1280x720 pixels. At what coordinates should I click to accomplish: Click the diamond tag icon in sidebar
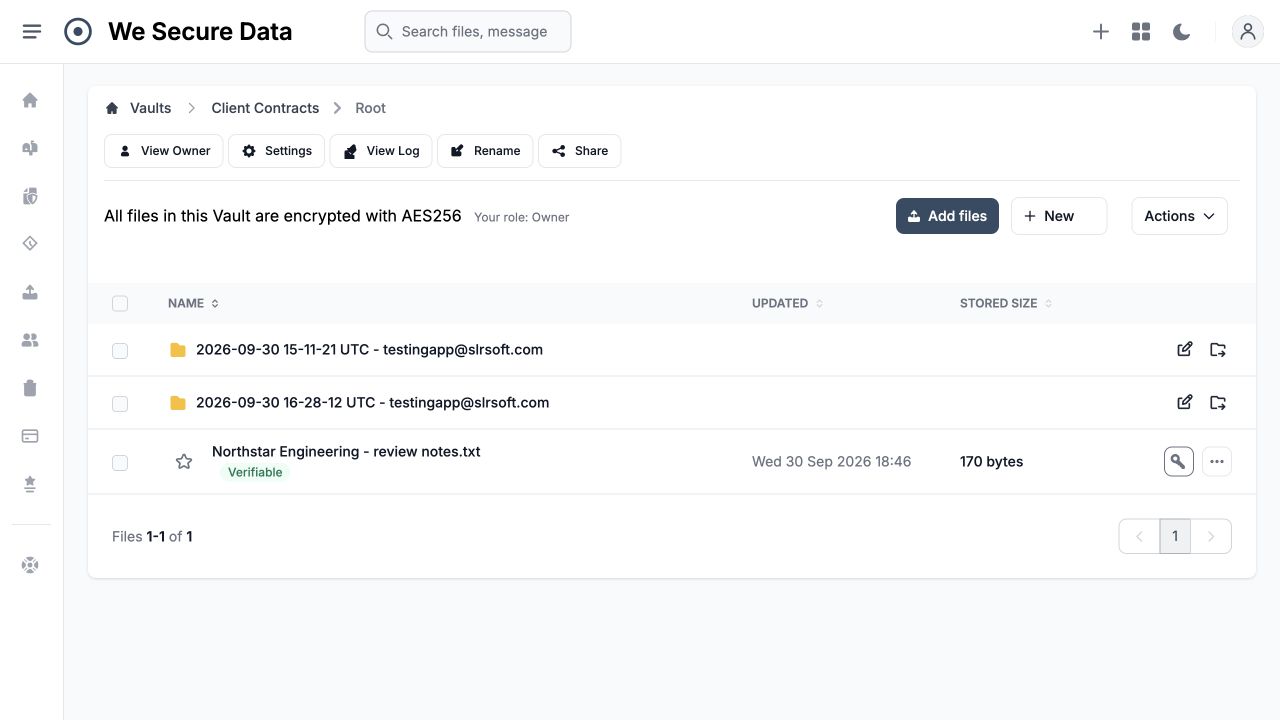[30, 244]
